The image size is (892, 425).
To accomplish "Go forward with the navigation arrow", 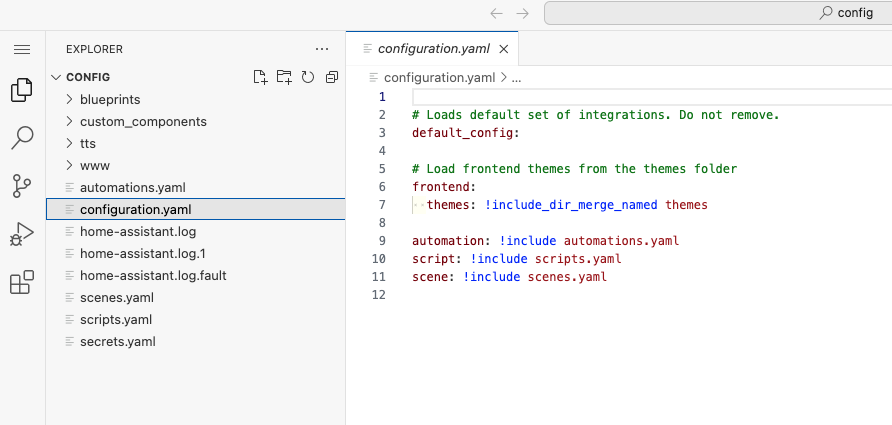I will coord(522,14).
